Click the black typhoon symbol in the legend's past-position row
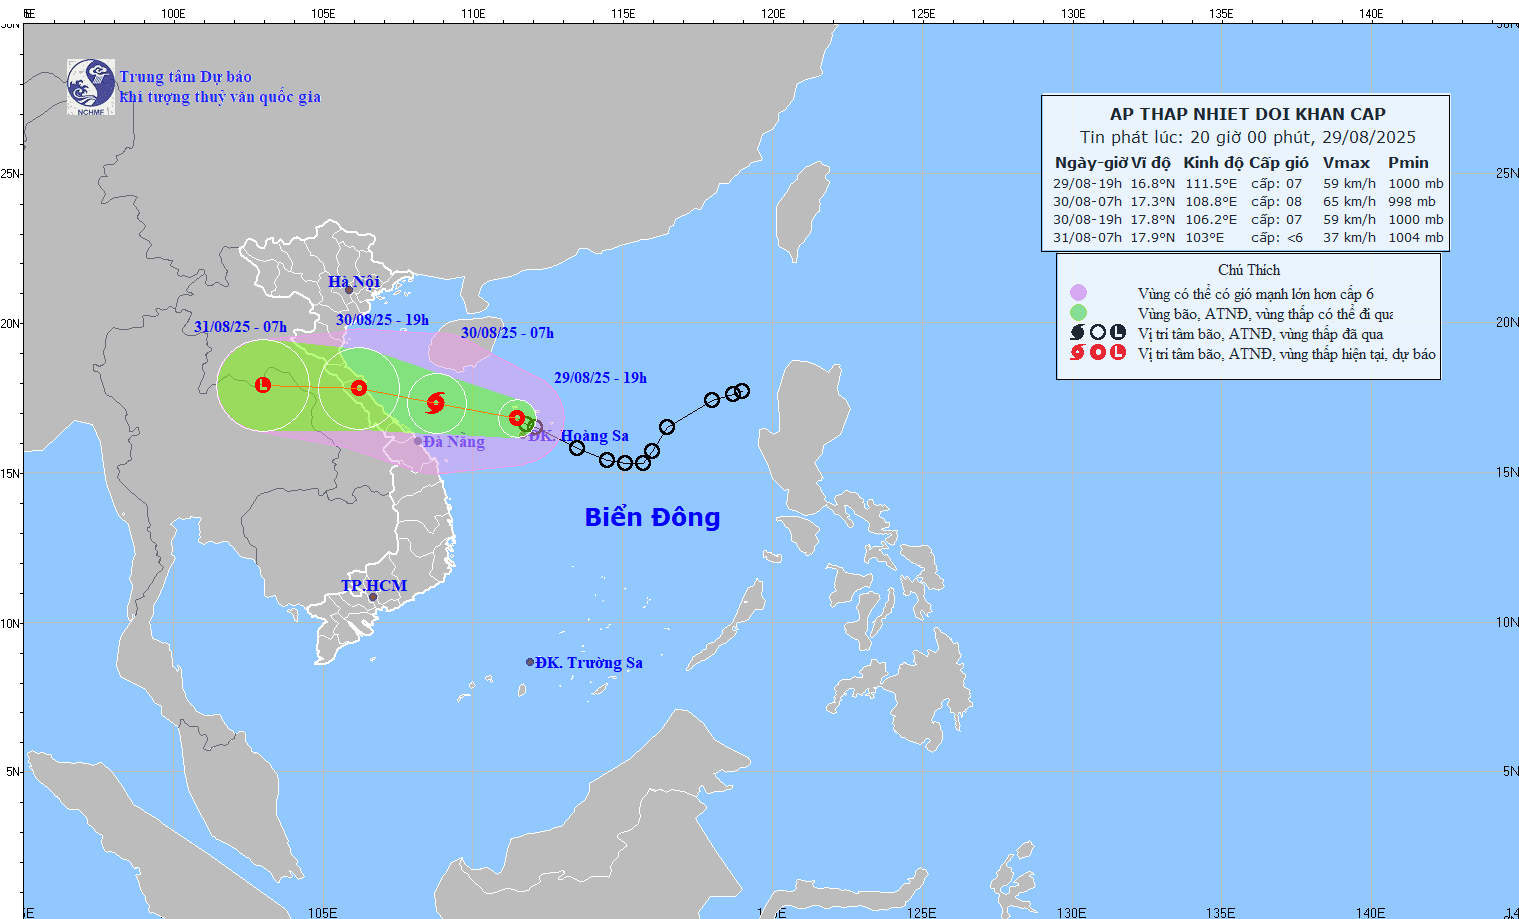This screenshot has height=919, width=1519. pos(1077,333)
